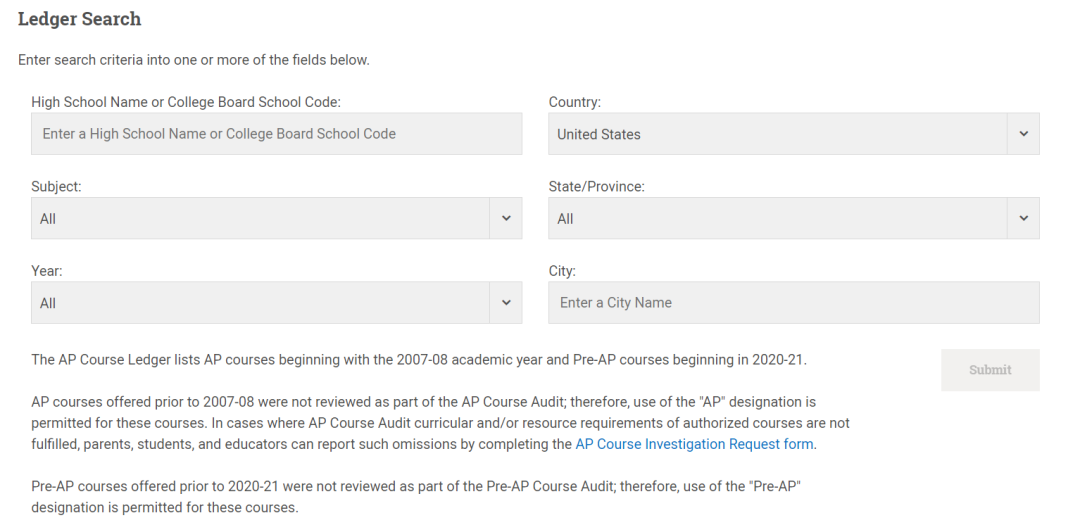Screen dimensions: 1080x532
Task: Click the 'Year:' label
Action: pos(46,272)
